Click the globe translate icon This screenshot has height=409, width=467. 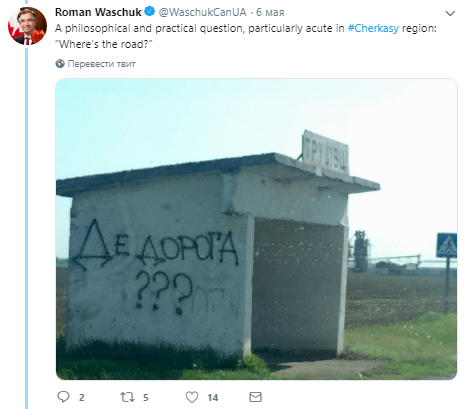click(60, 63)
